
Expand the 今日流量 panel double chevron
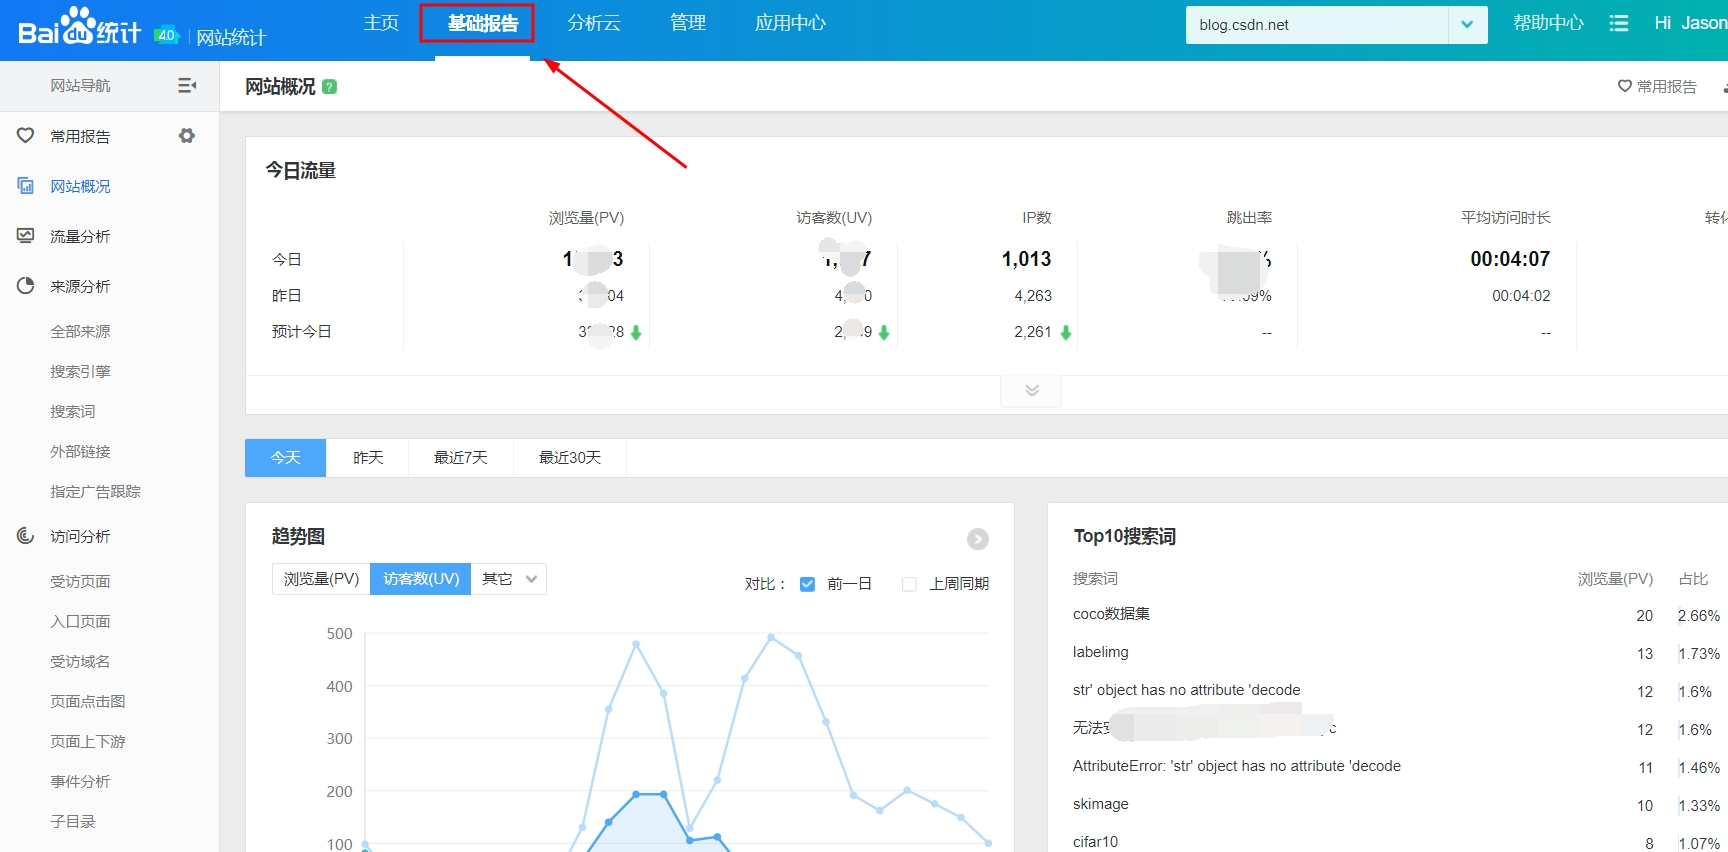(x=1031, y=390)
